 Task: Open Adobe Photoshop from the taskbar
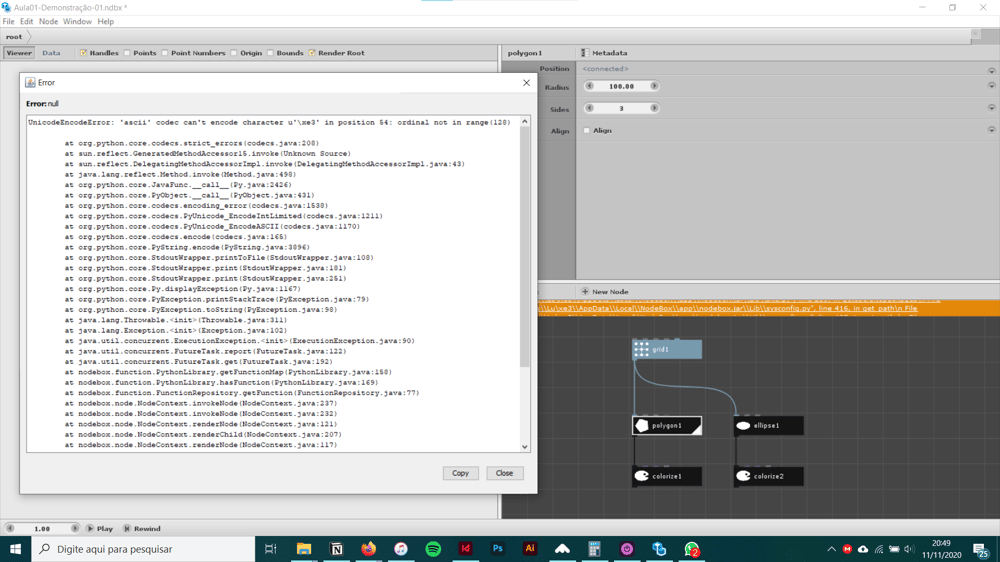point(497,549)
